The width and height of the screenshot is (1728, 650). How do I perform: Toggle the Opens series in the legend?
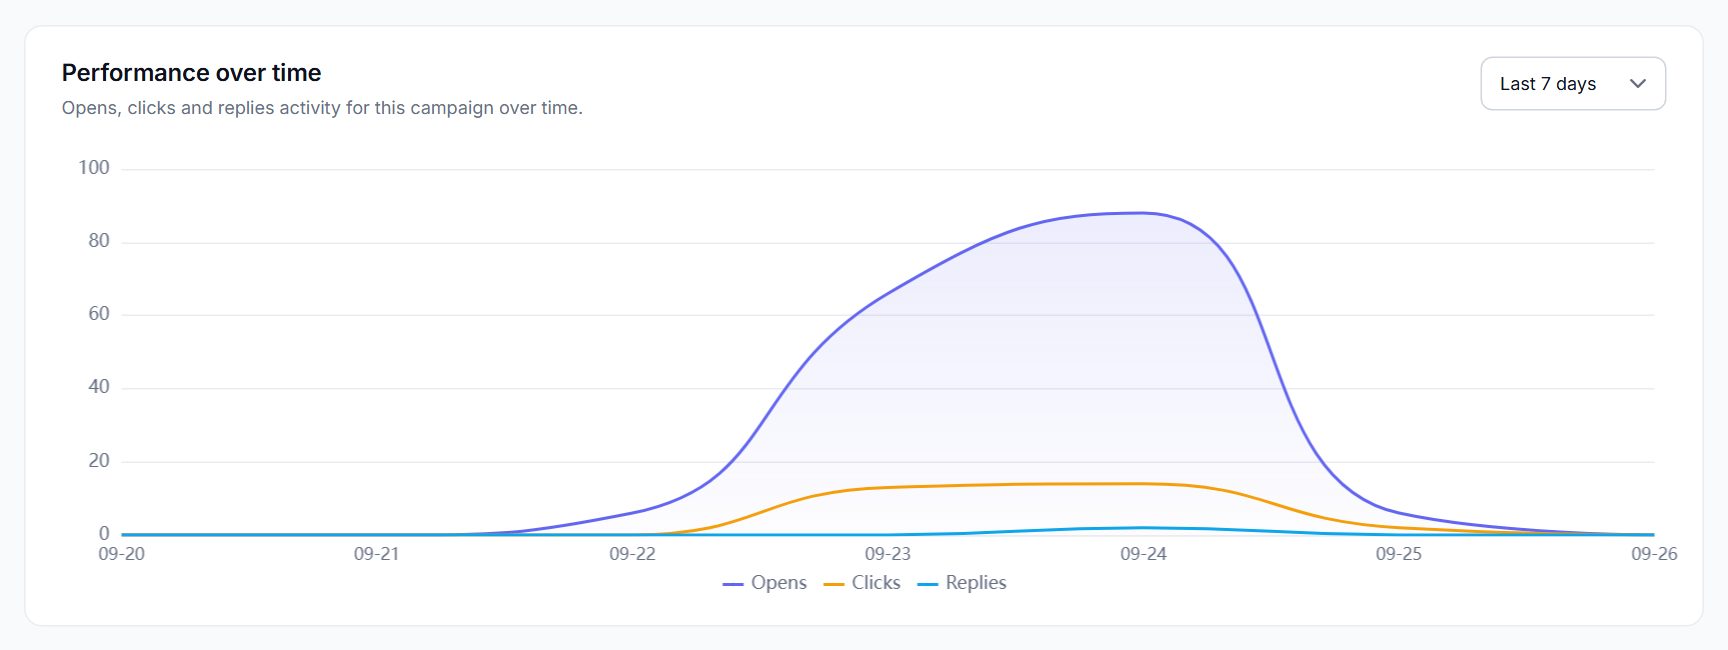coord(765,583)
